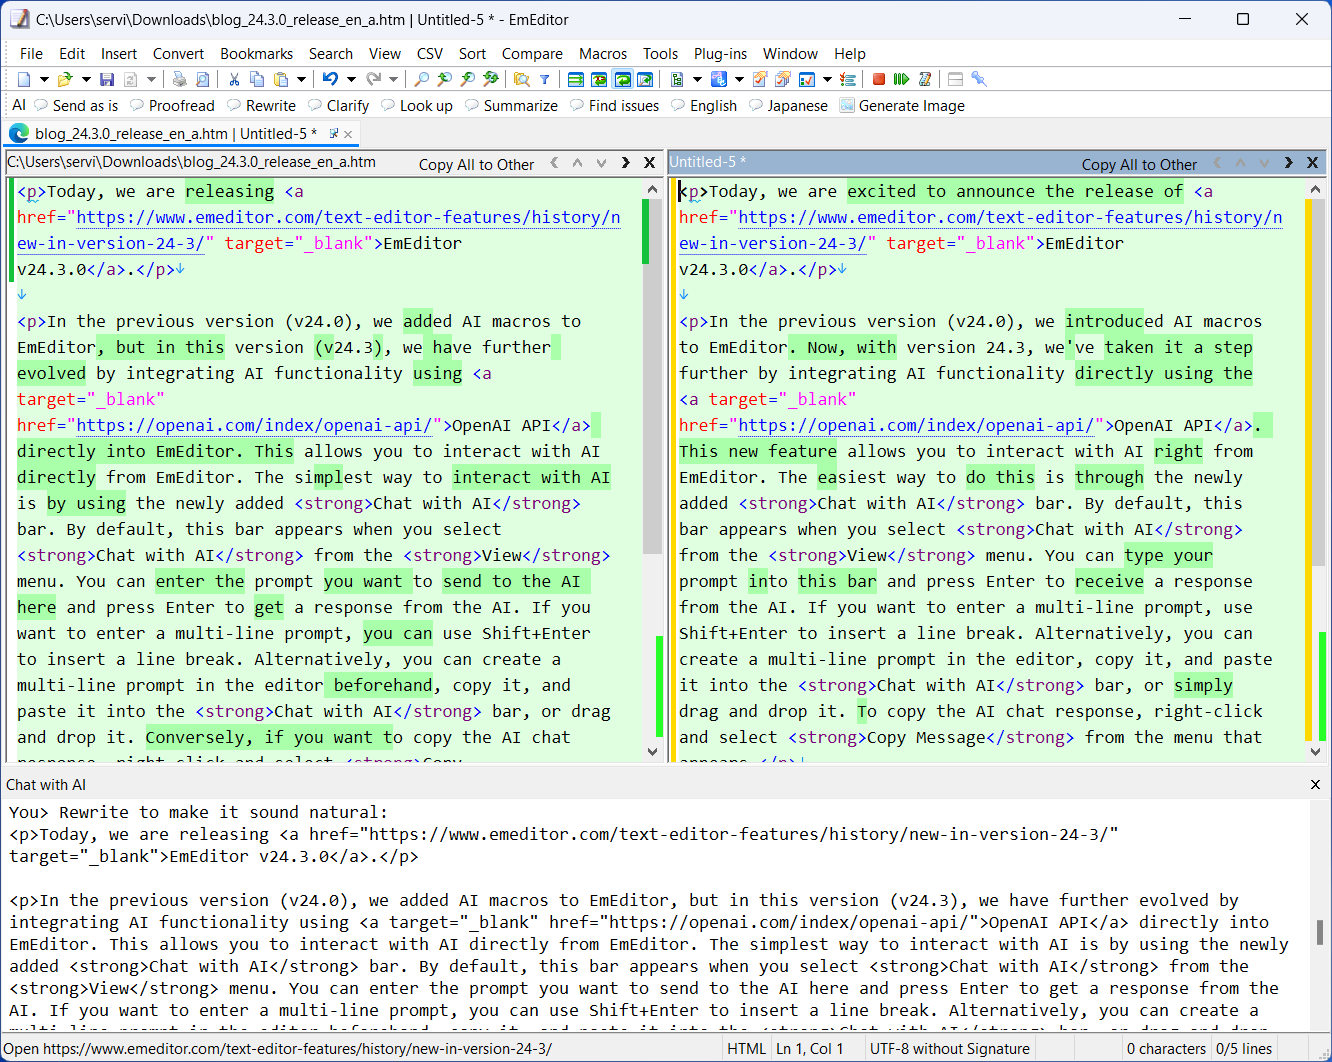
Task: Open the Compare menu
Action: 532,54
